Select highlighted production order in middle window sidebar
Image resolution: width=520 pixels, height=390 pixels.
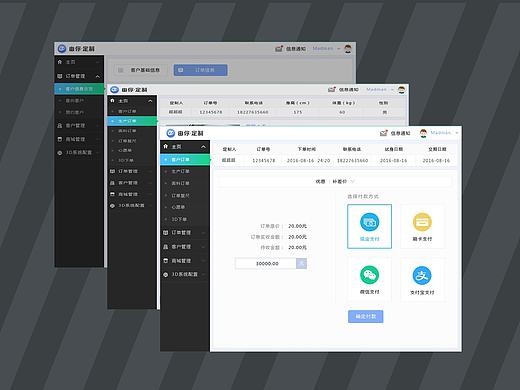coord(132,121)
